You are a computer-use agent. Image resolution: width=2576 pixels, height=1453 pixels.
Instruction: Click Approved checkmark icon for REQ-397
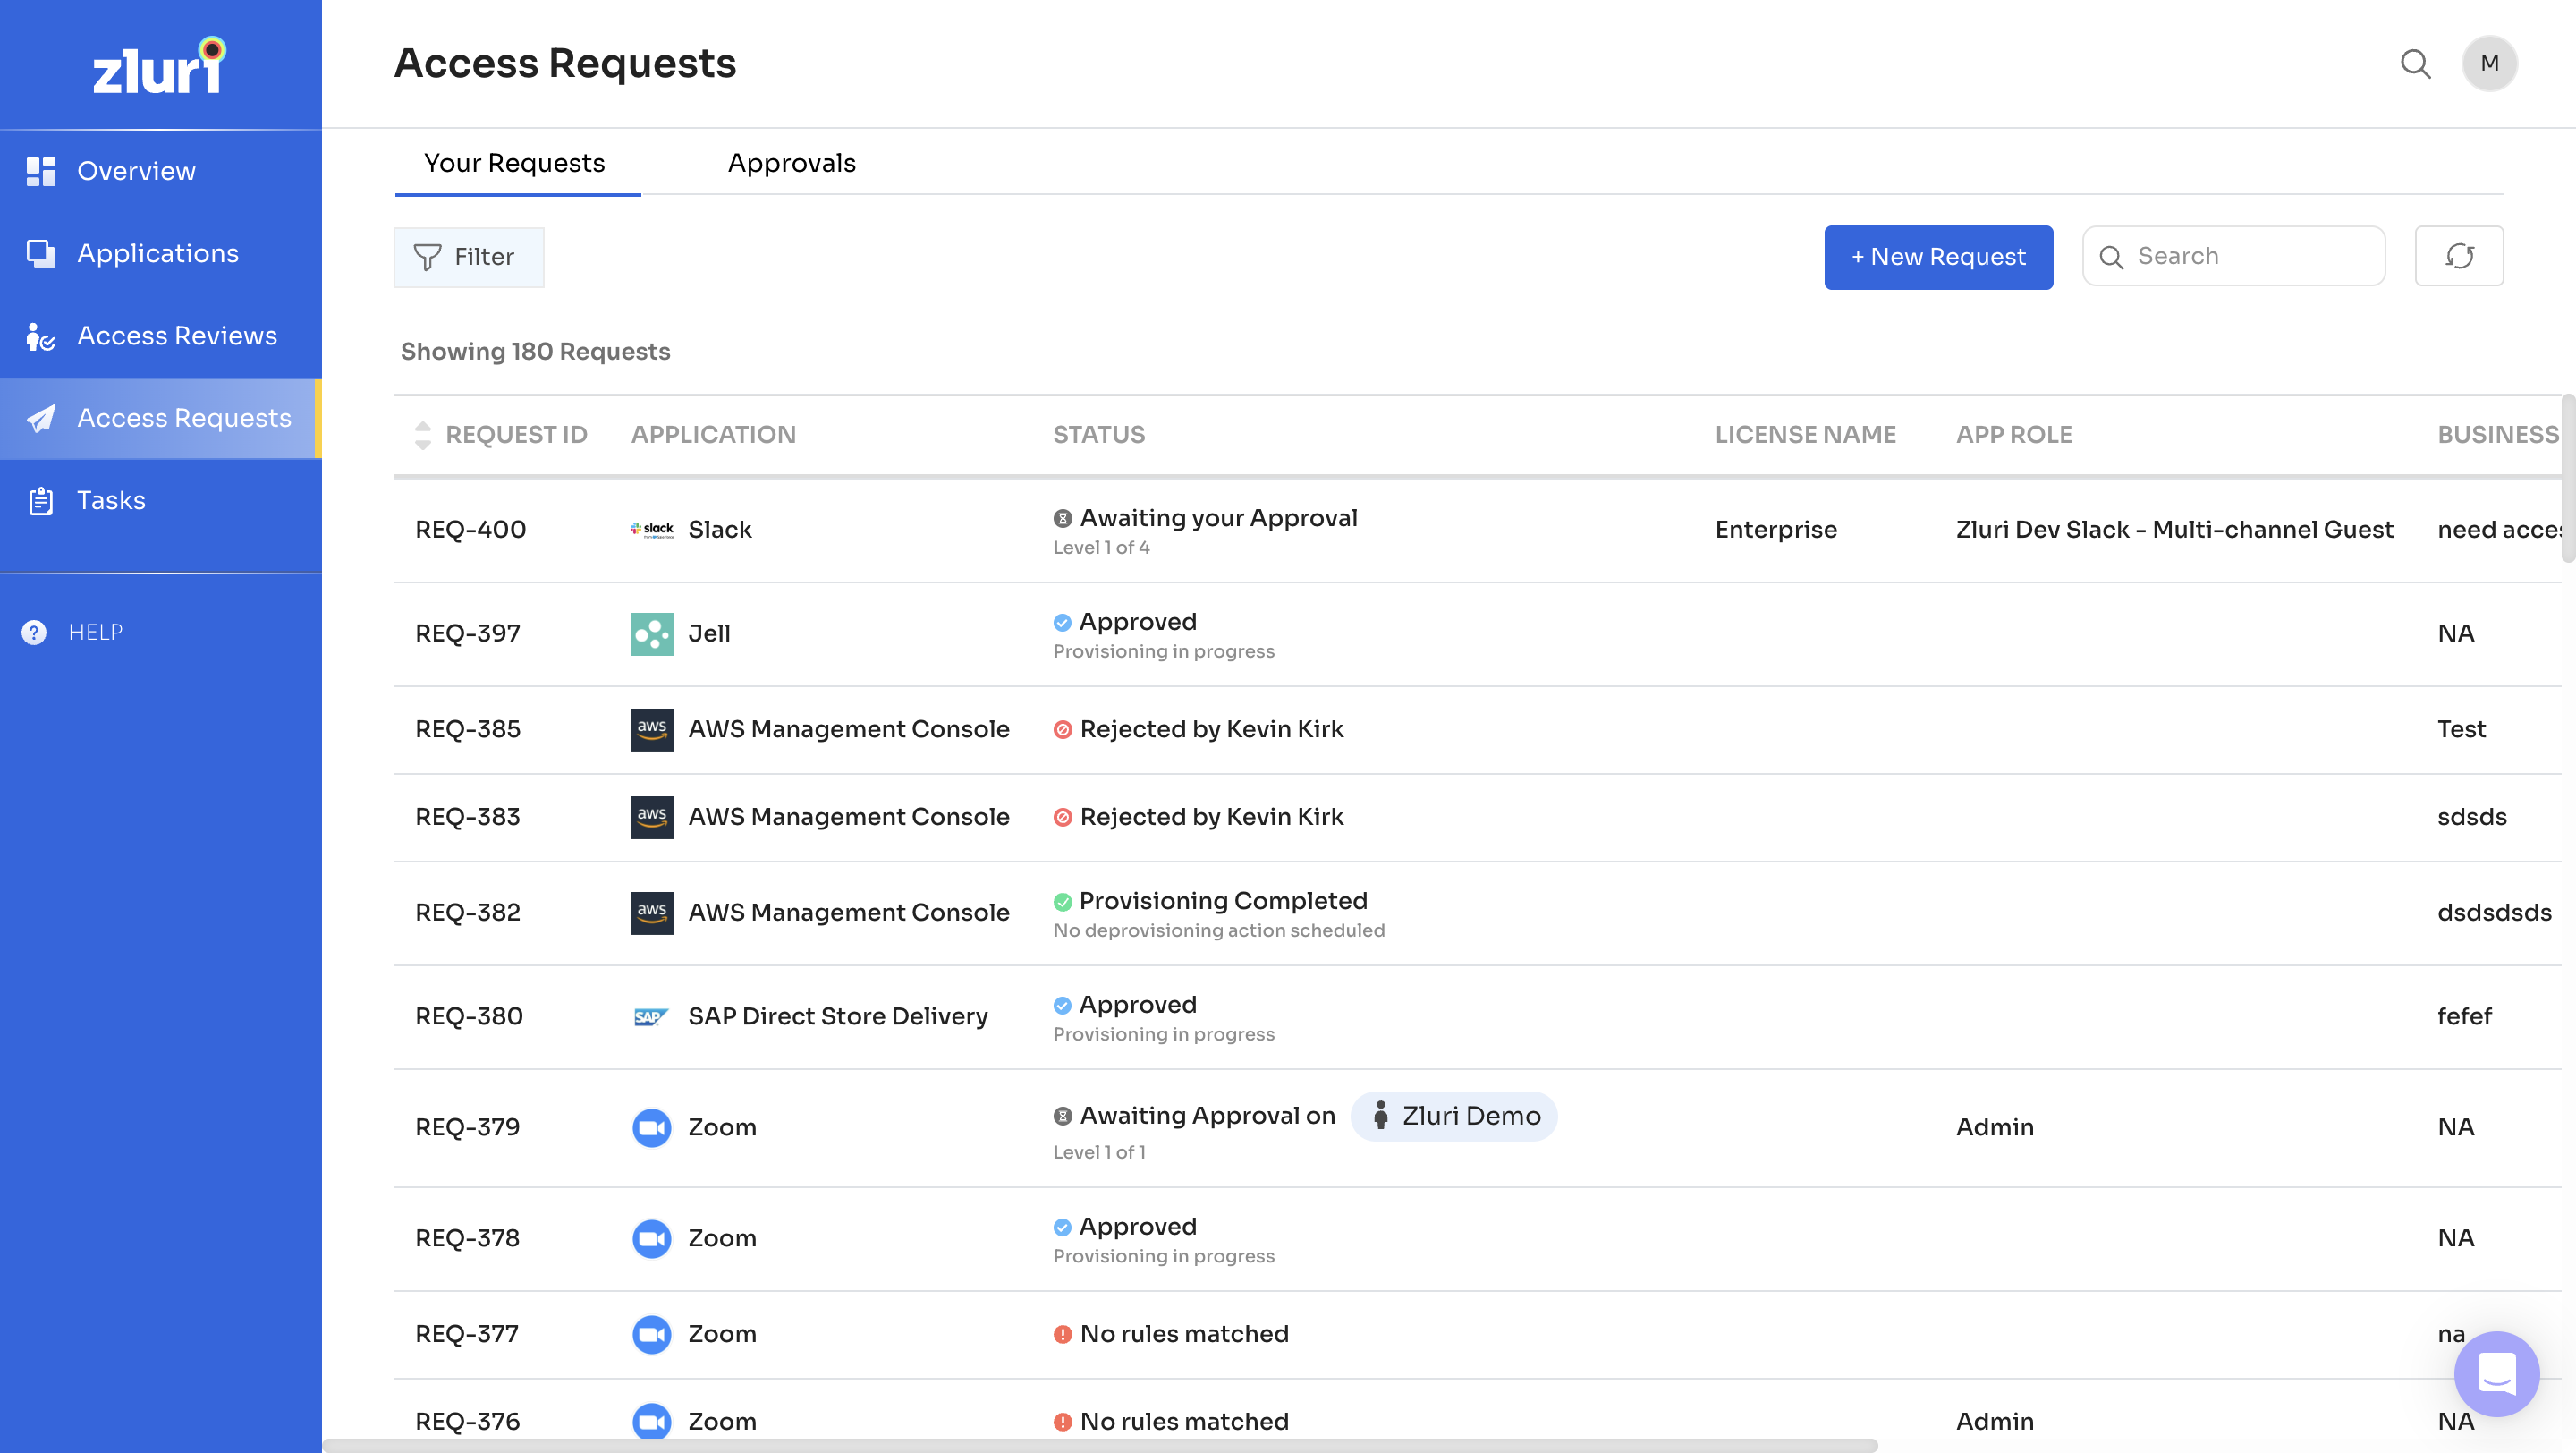pos(1063,623)
